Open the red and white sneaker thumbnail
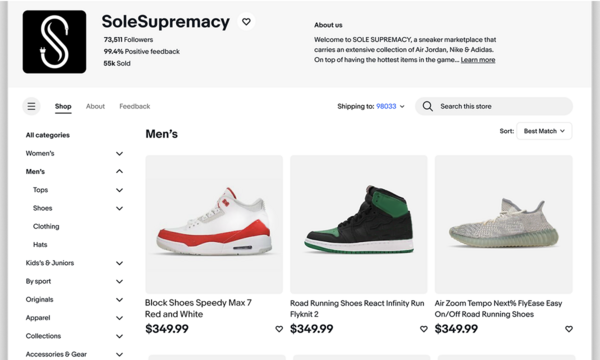 pos(214,224)
